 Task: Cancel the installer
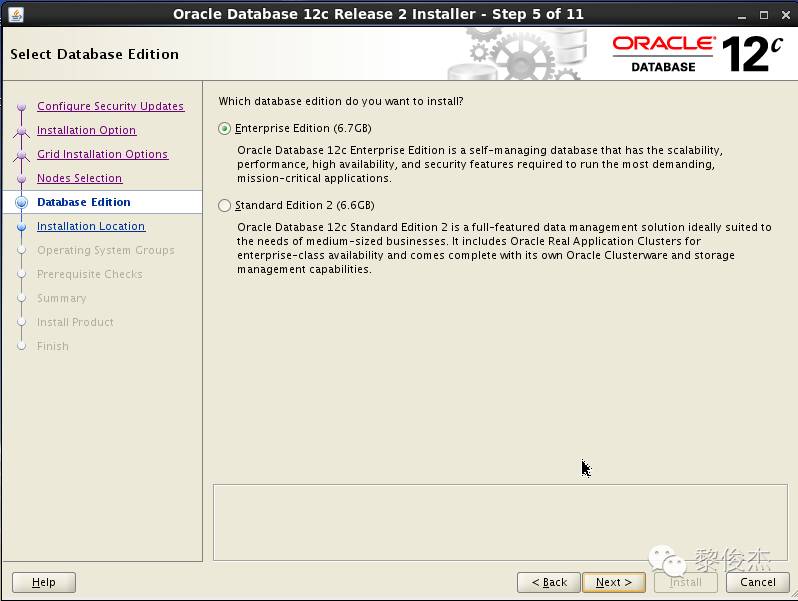click(x=758, y=582)
